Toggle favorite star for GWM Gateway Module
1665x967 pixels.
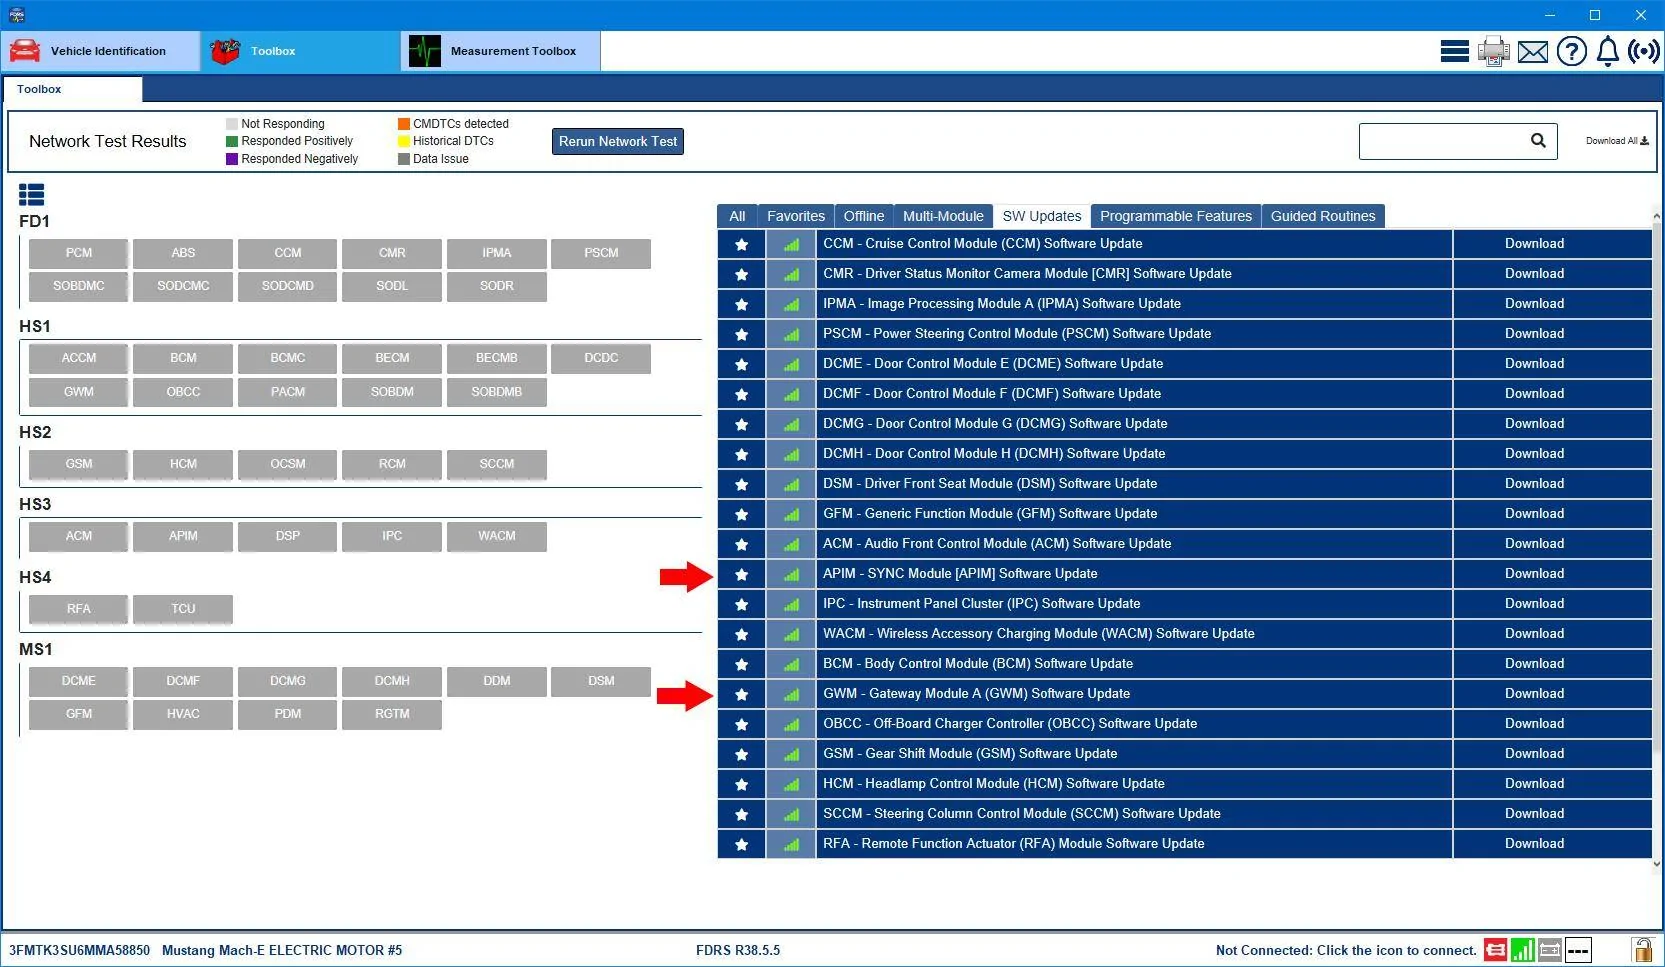pos(741,694)
